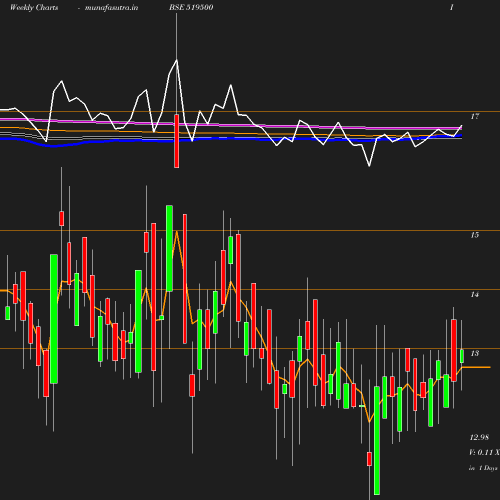Click the last green candle beside the 13 label
Screen dimensions: 500x500
tap(462, 356)
